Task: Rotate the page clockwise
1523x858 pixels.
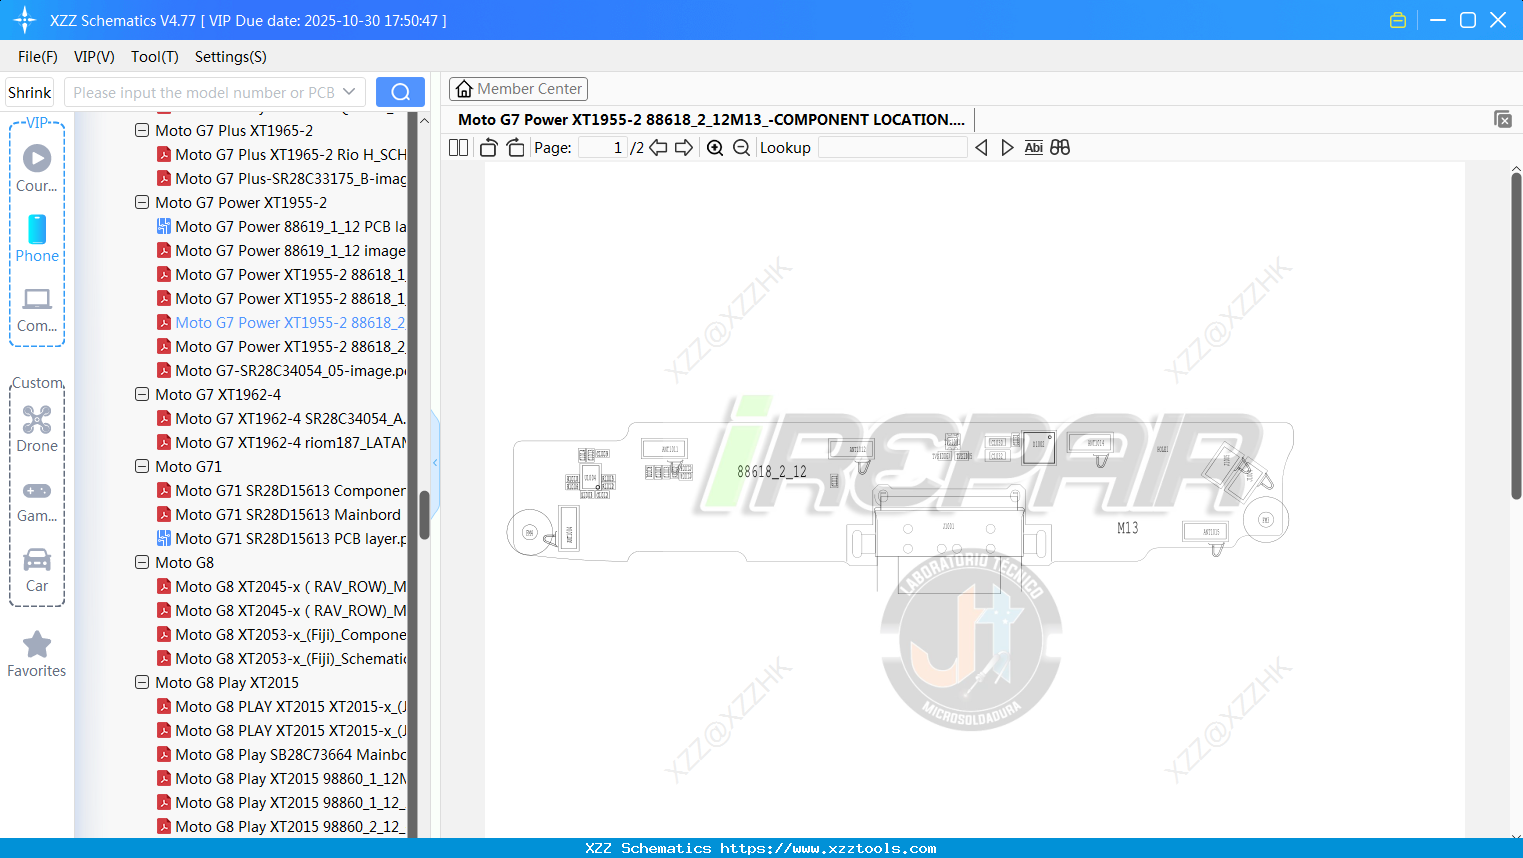Action: click(x=515, y=148)
